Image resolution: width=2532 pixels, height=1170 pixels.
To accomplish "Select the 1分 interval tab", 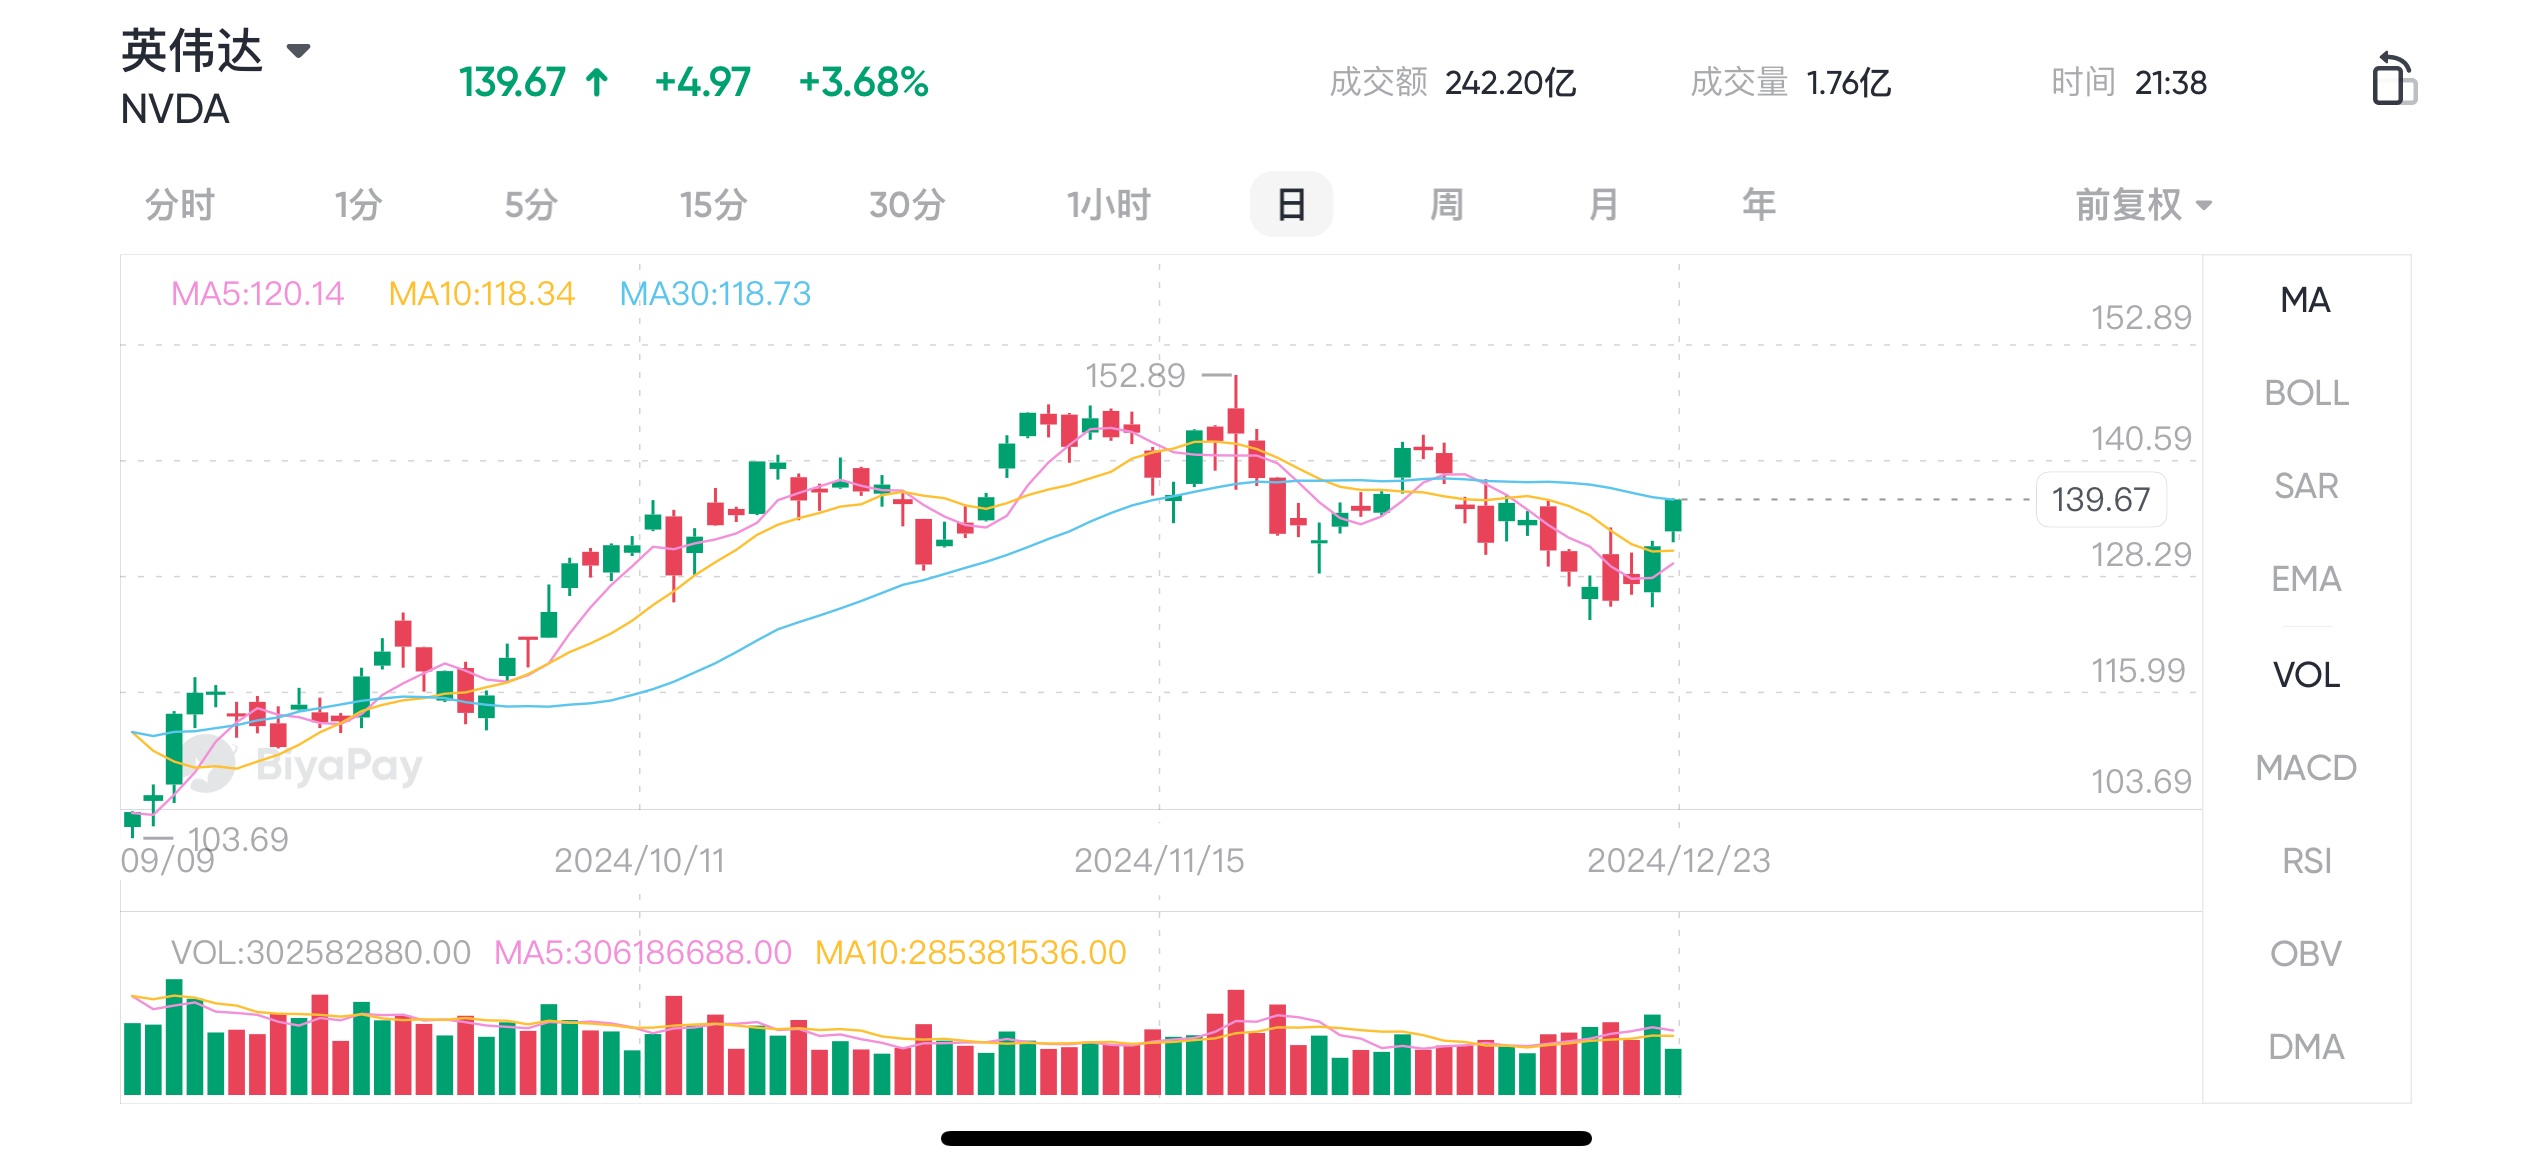I will (358, 205).
